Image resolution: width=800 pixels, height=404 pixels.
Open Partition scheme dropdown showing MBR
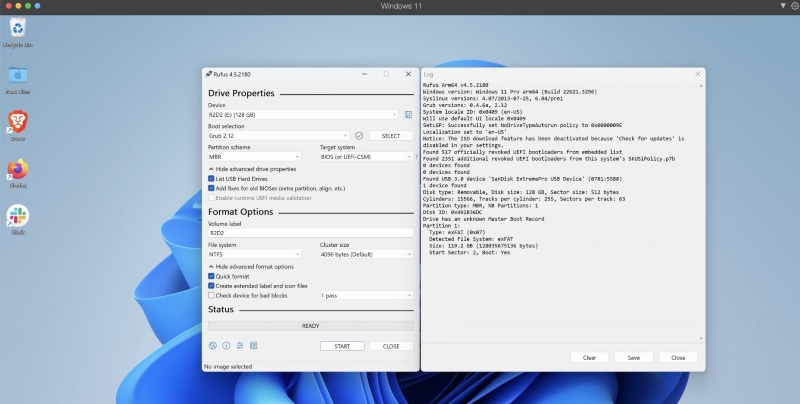pyautogui.click(x=254, y=157)
